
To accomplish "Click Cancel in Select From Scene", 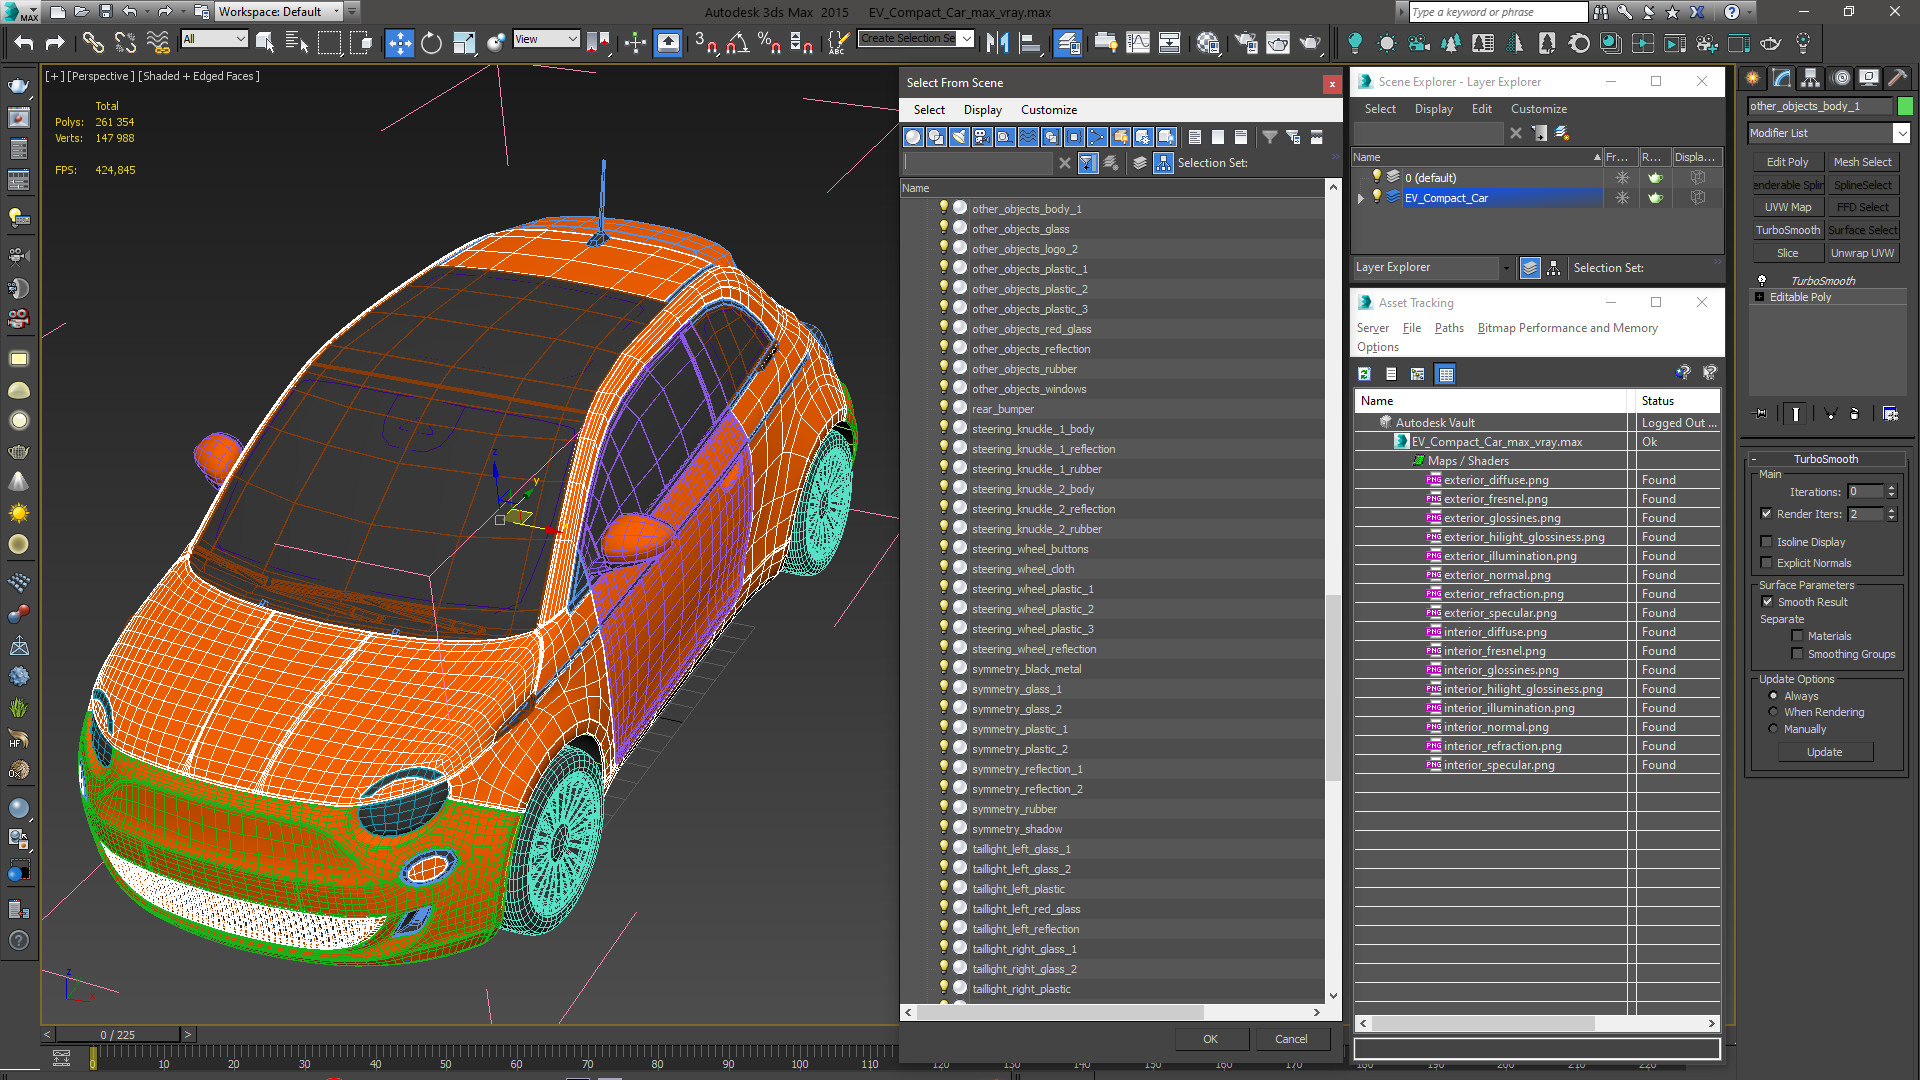I will pyautogui.click(x=1291, y=1039).
